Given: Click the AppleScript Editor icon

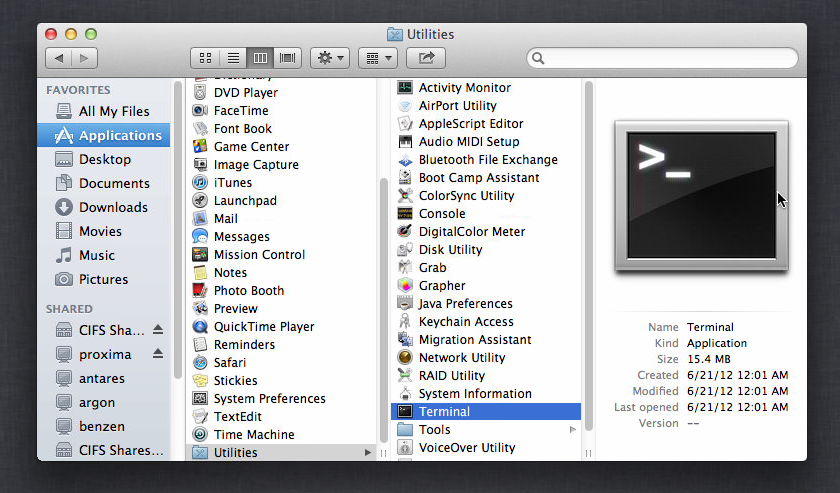Looking at the screenshot, I should (x=405, y=123).
